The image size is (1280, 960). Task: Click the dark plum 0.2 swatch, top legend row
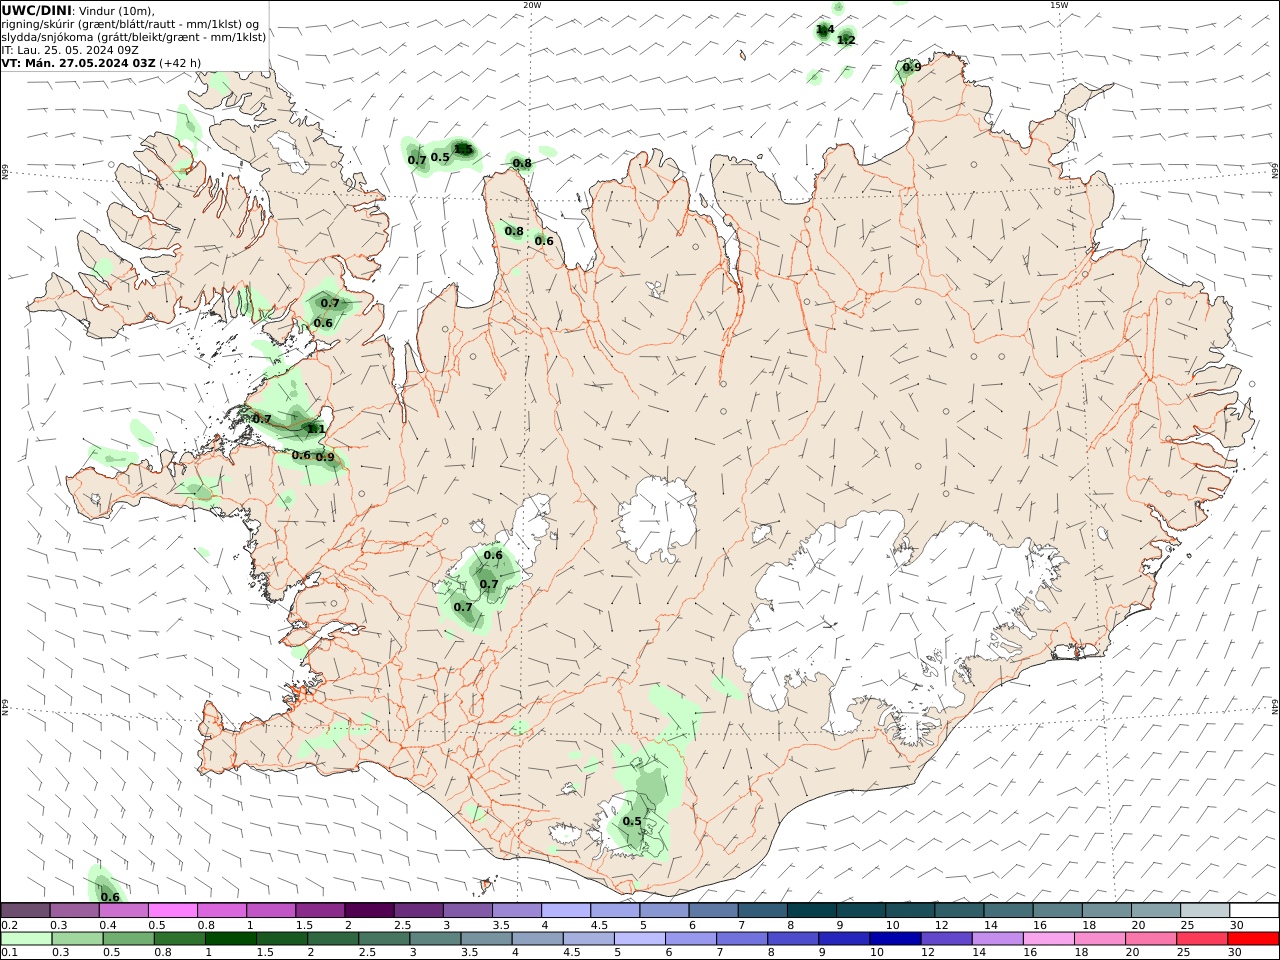tap(25, 910)
